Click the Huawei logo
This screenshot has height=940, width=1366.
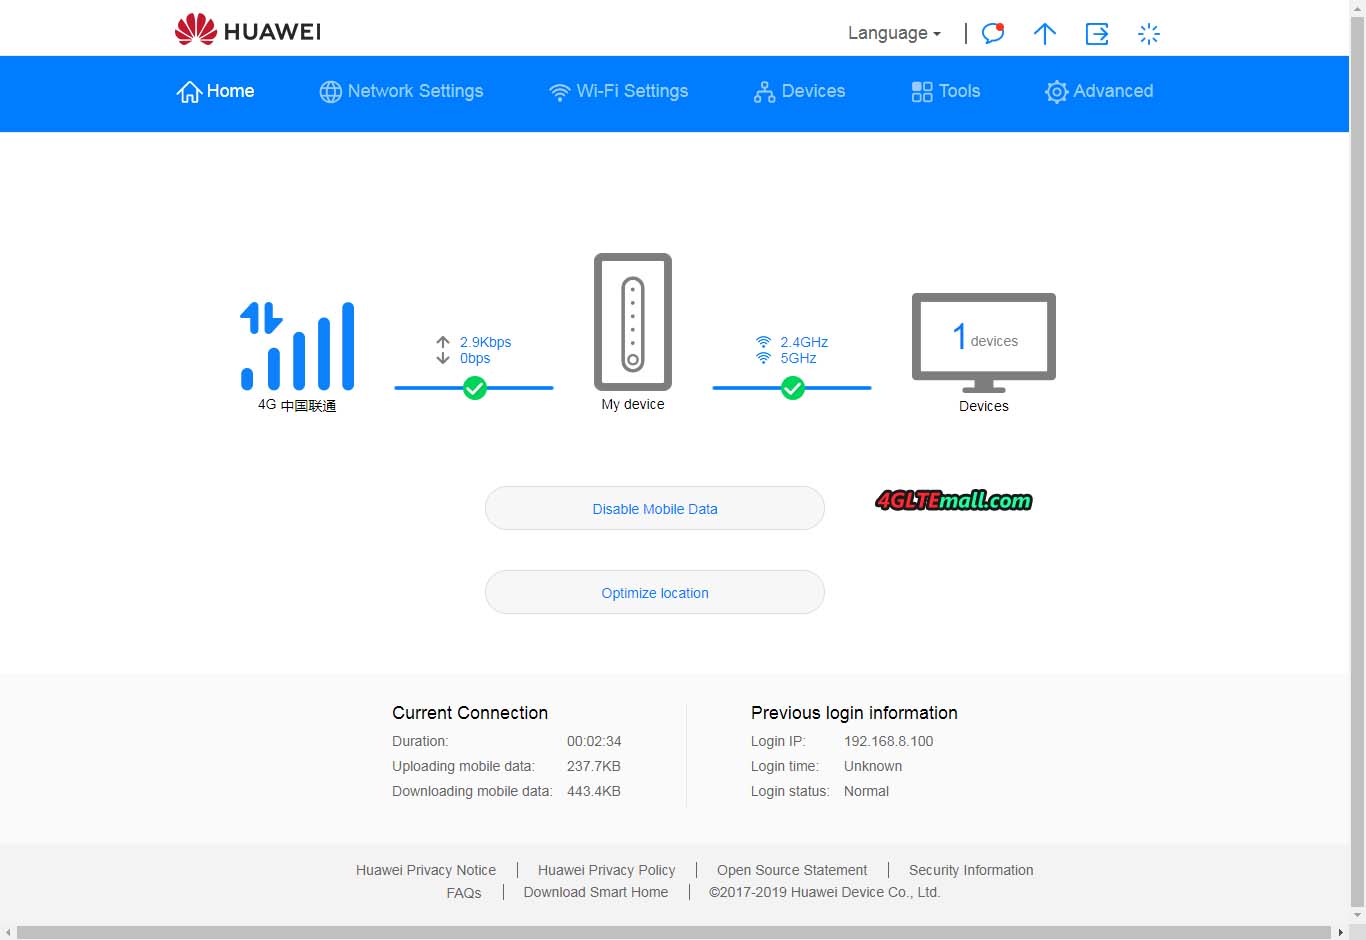click(x=247, y=30)
